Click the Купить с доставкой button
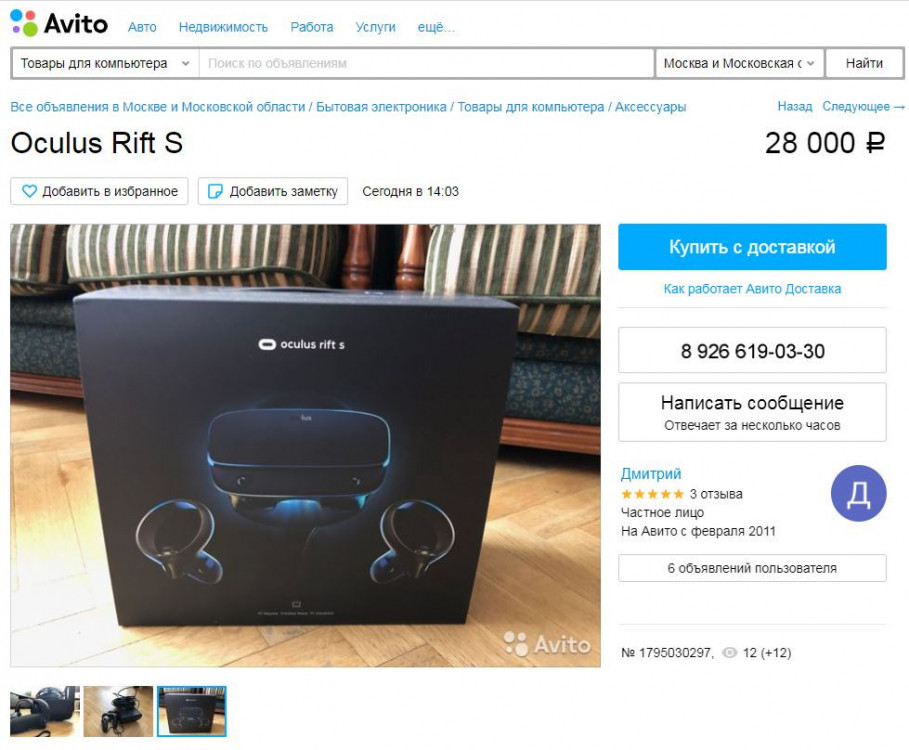The width and height of the screenshot is (909, 750). 752,247
